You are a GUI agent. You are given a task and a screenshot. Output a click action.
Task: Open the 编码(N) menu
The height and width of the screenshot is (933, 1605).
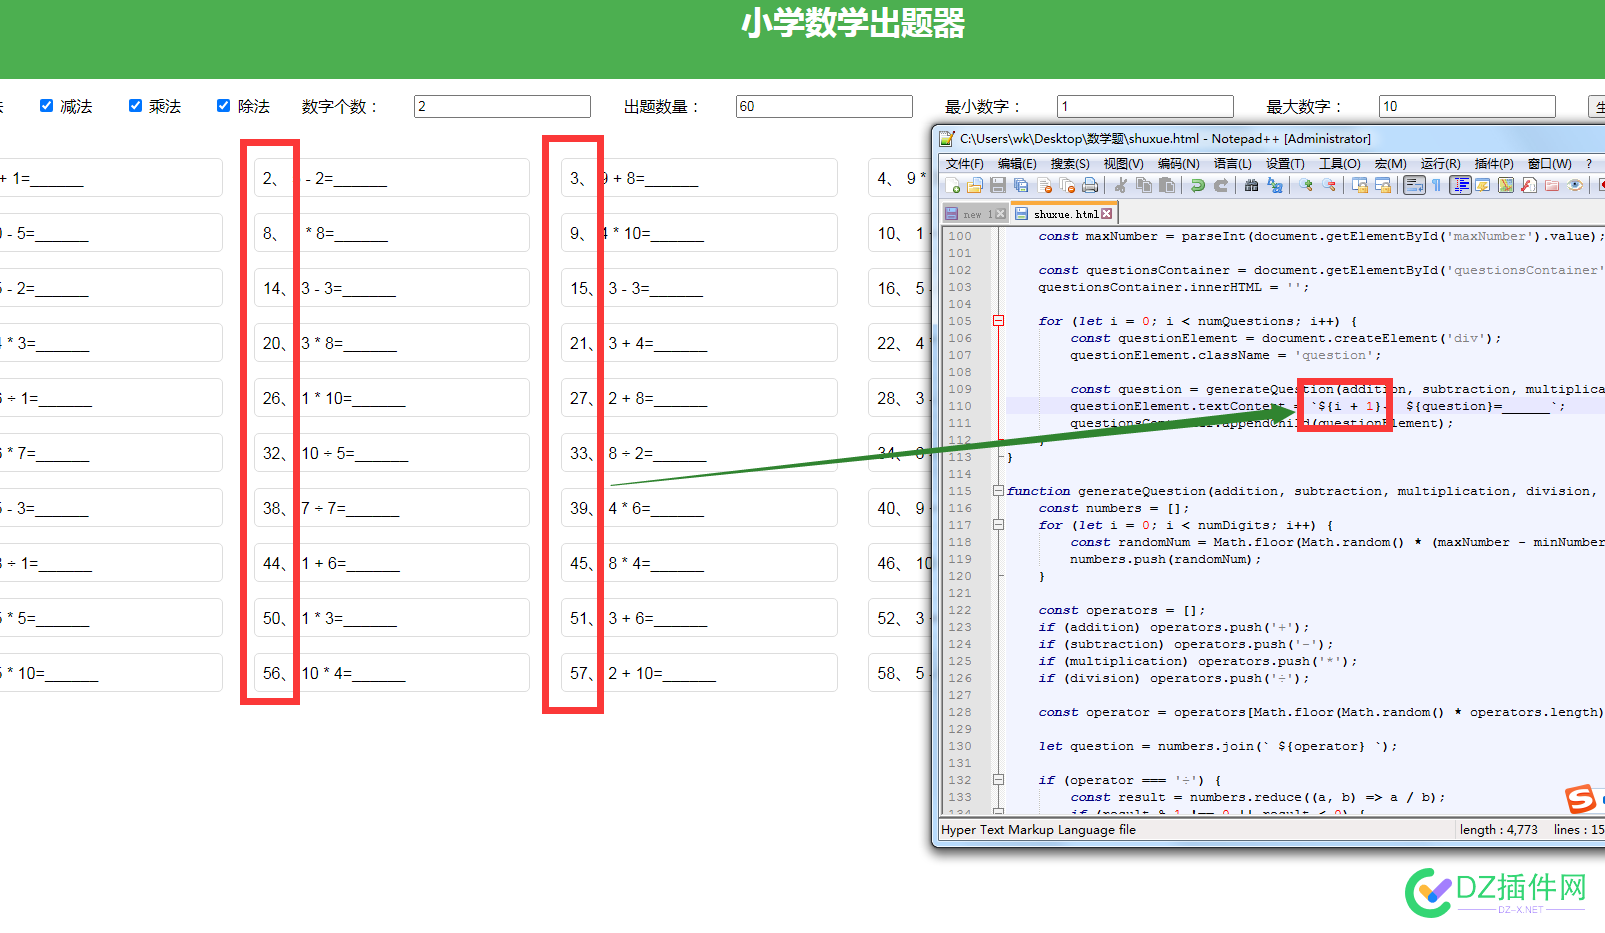click(x=1178, y=164)
